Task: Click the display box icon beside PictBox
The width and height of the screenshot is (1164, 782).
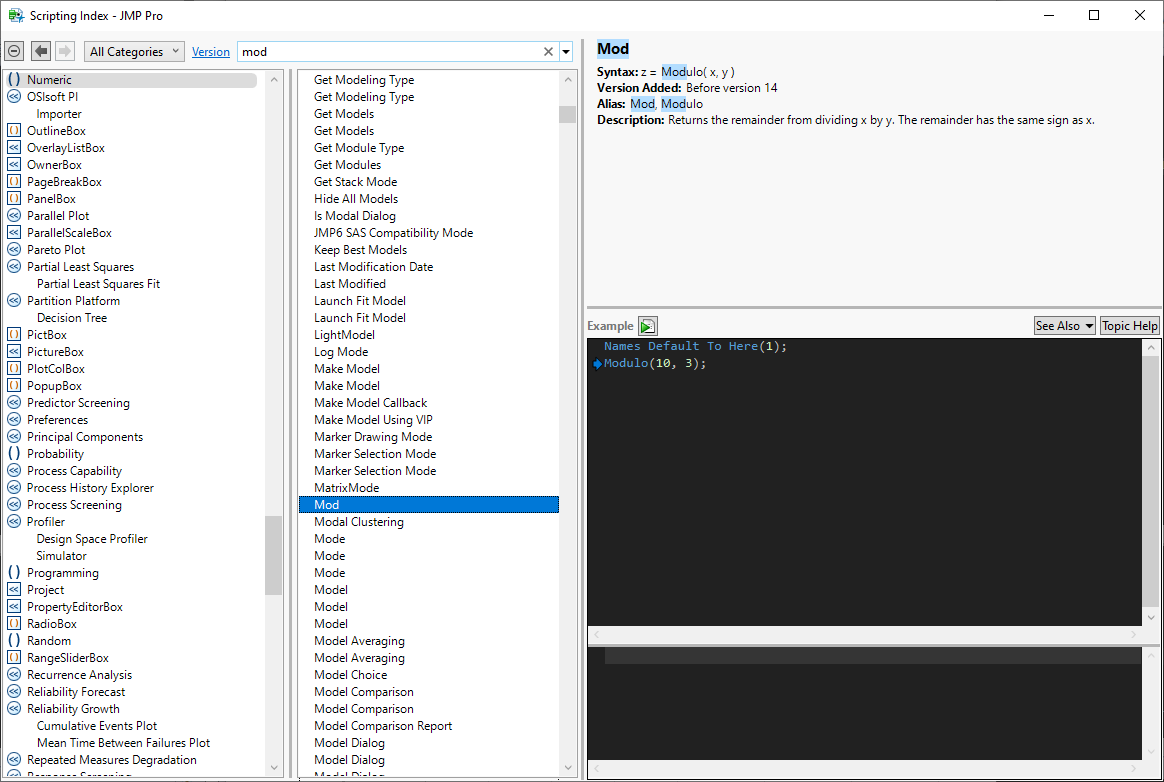Action: coord(14,334)
